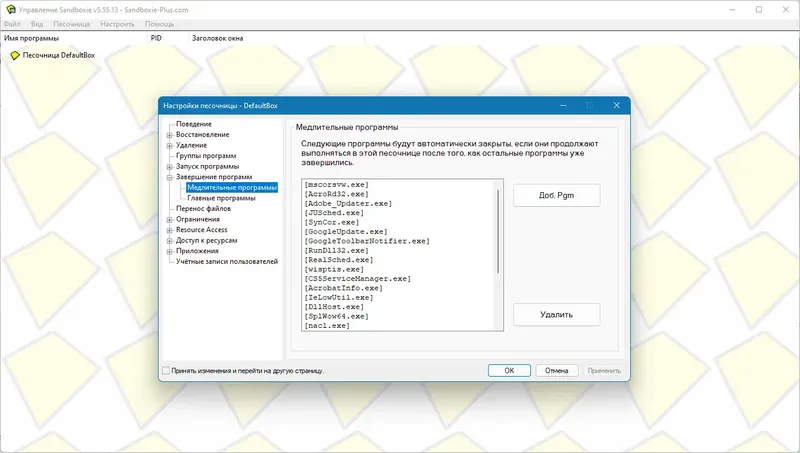
Task: Select the Песочница DefaultBox row
Action: pos(59,55)
